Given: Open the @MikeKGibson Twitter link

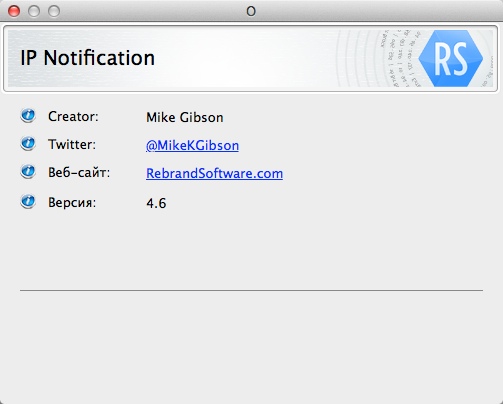Looking at the screenshot, I should coord(192,145).
